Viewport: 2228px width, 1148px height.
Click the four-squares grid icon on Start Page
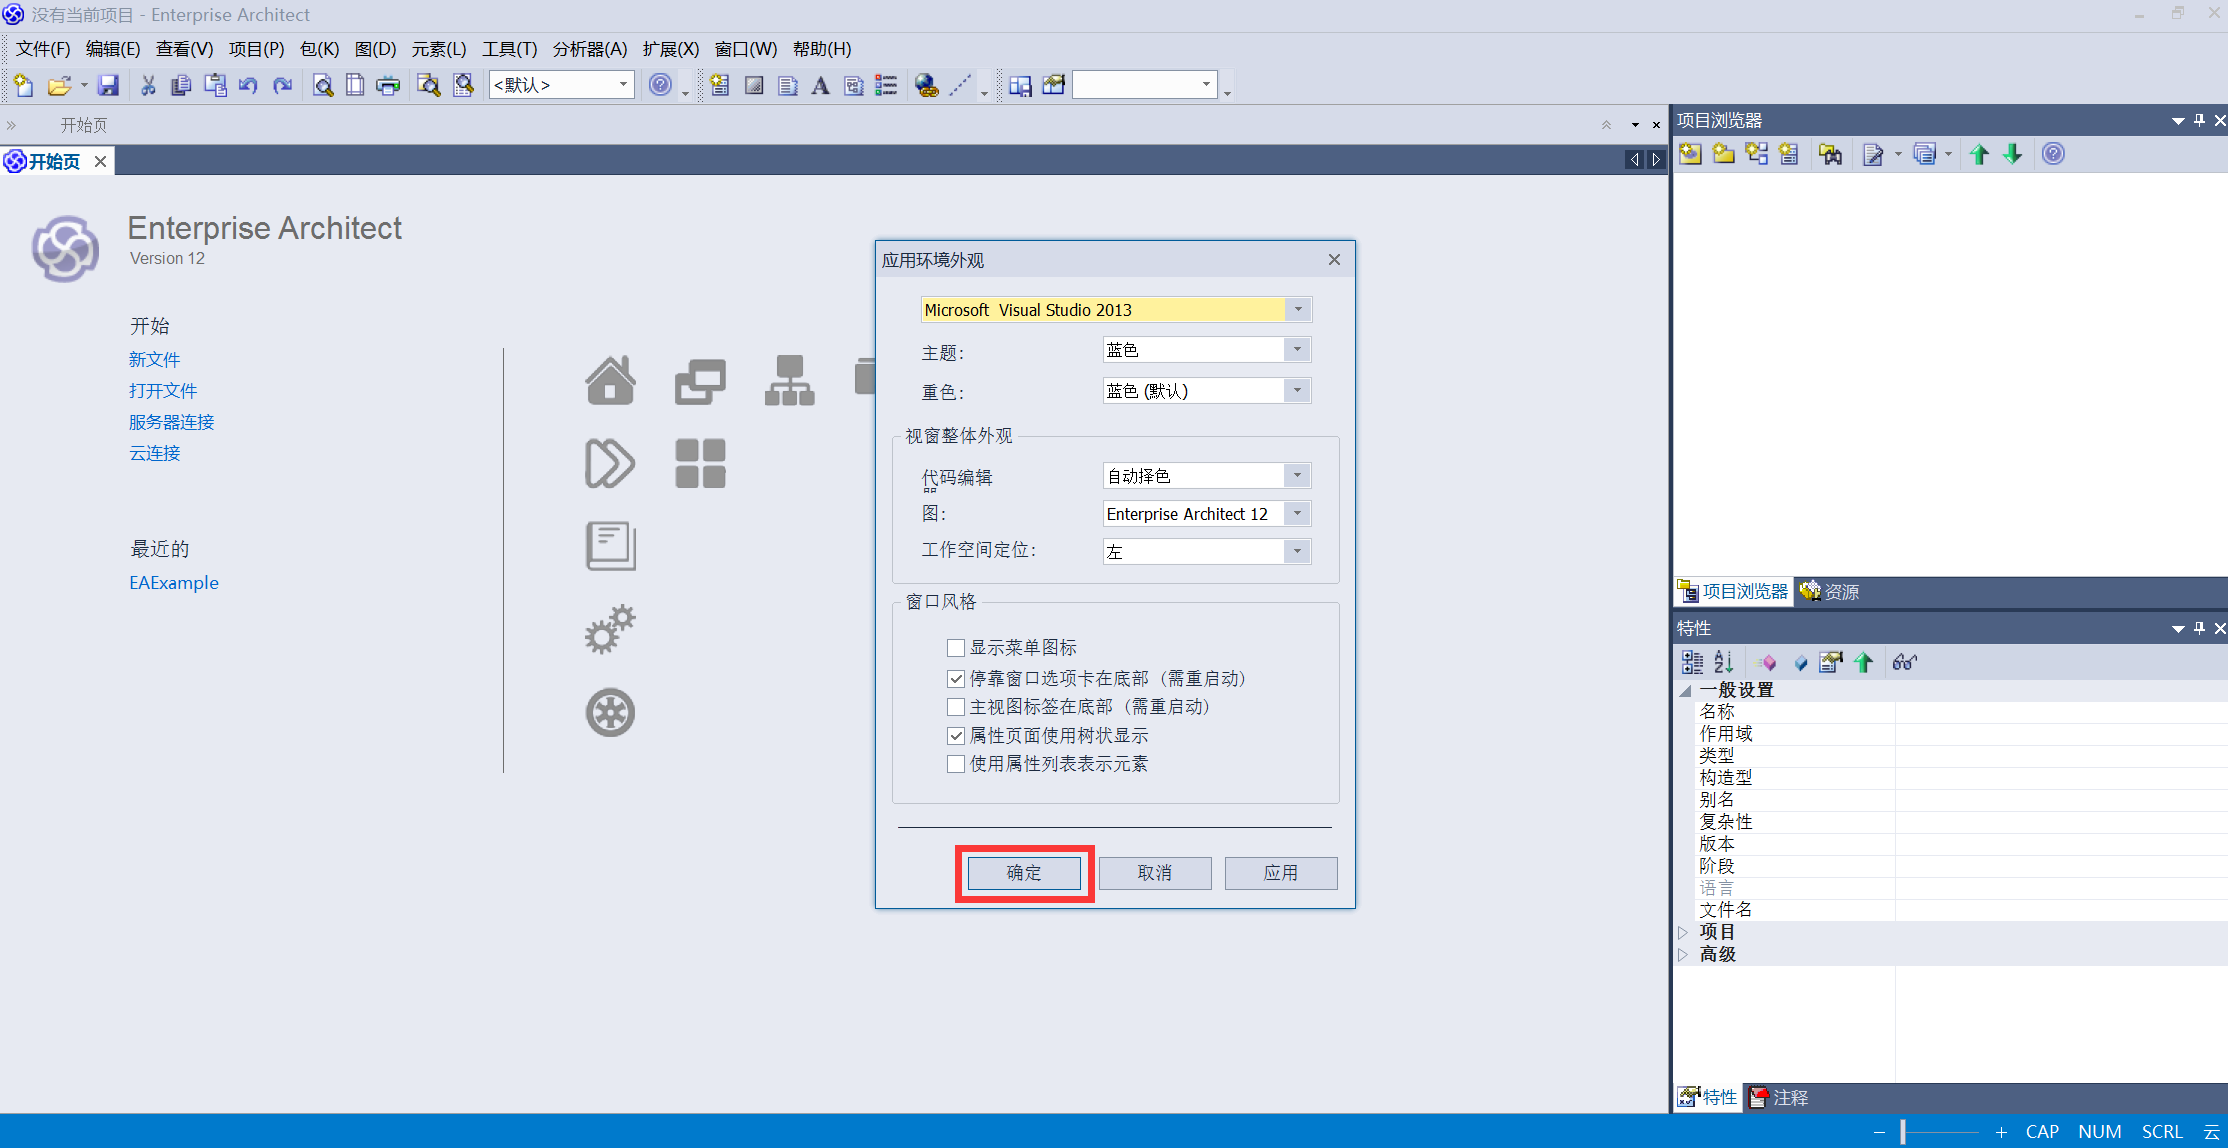tap(700, 463)
